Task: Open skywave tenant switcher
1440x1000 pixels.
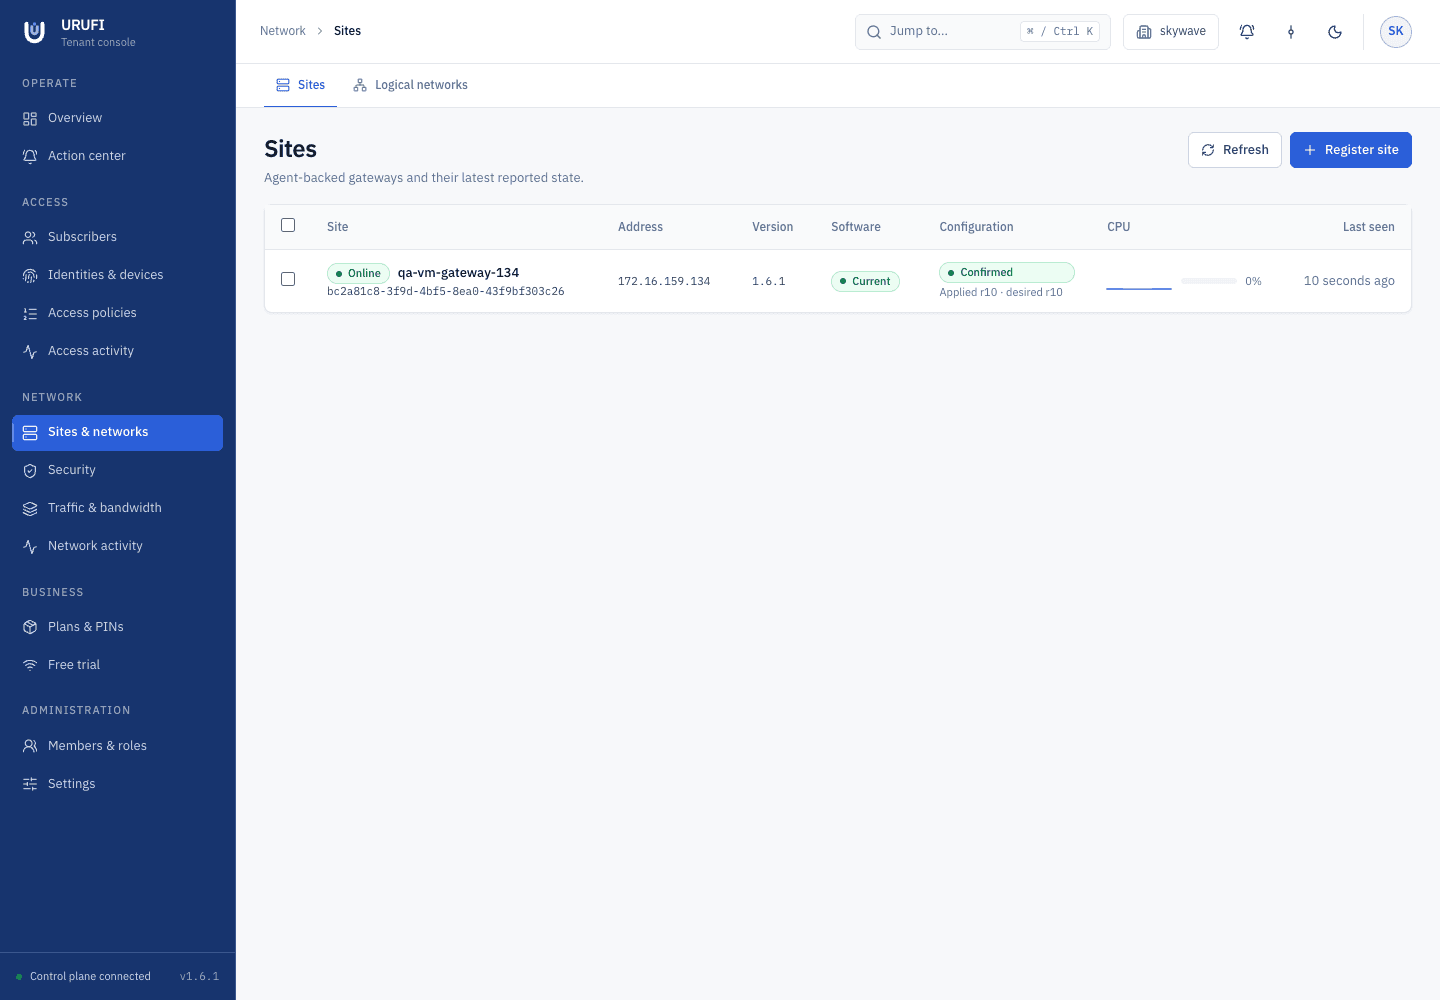Action: tap(1171, 32)
